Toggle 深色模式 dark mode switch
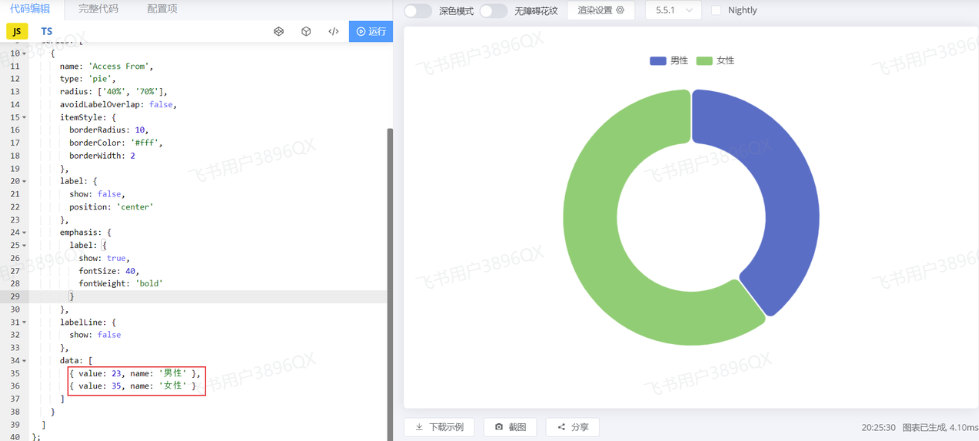 coord(418,11)
